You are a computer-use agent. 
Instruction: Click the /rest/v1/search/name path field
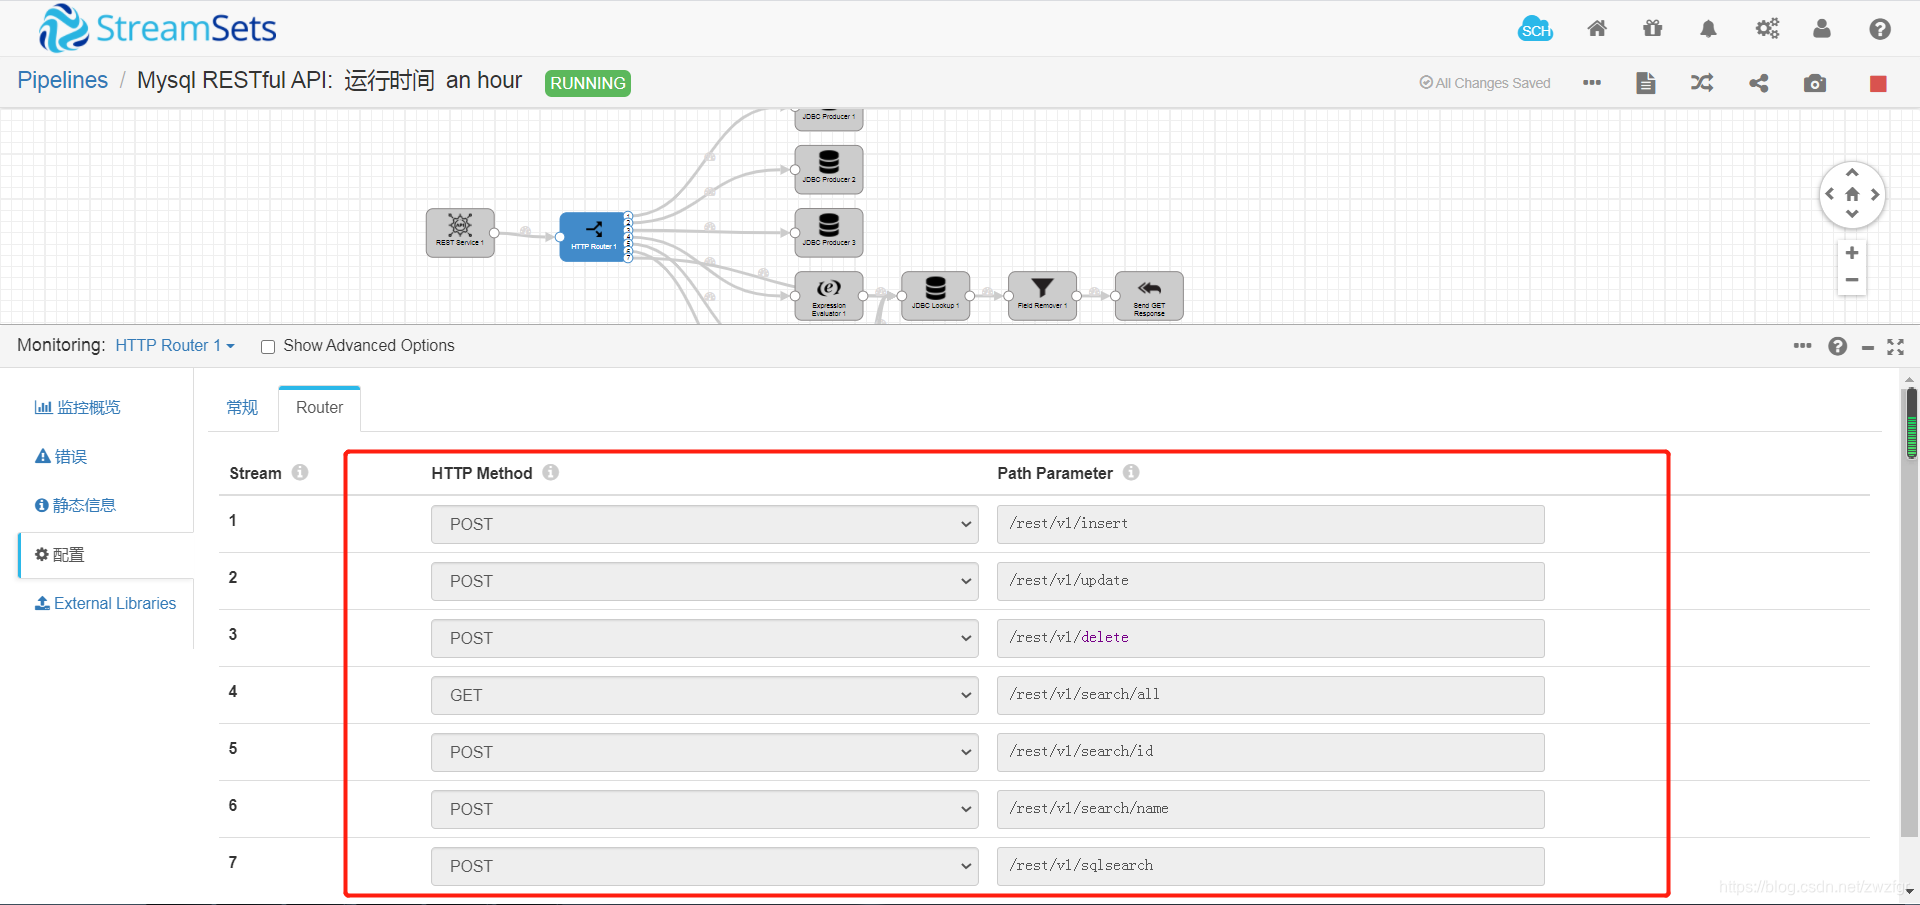point(1270,809)
